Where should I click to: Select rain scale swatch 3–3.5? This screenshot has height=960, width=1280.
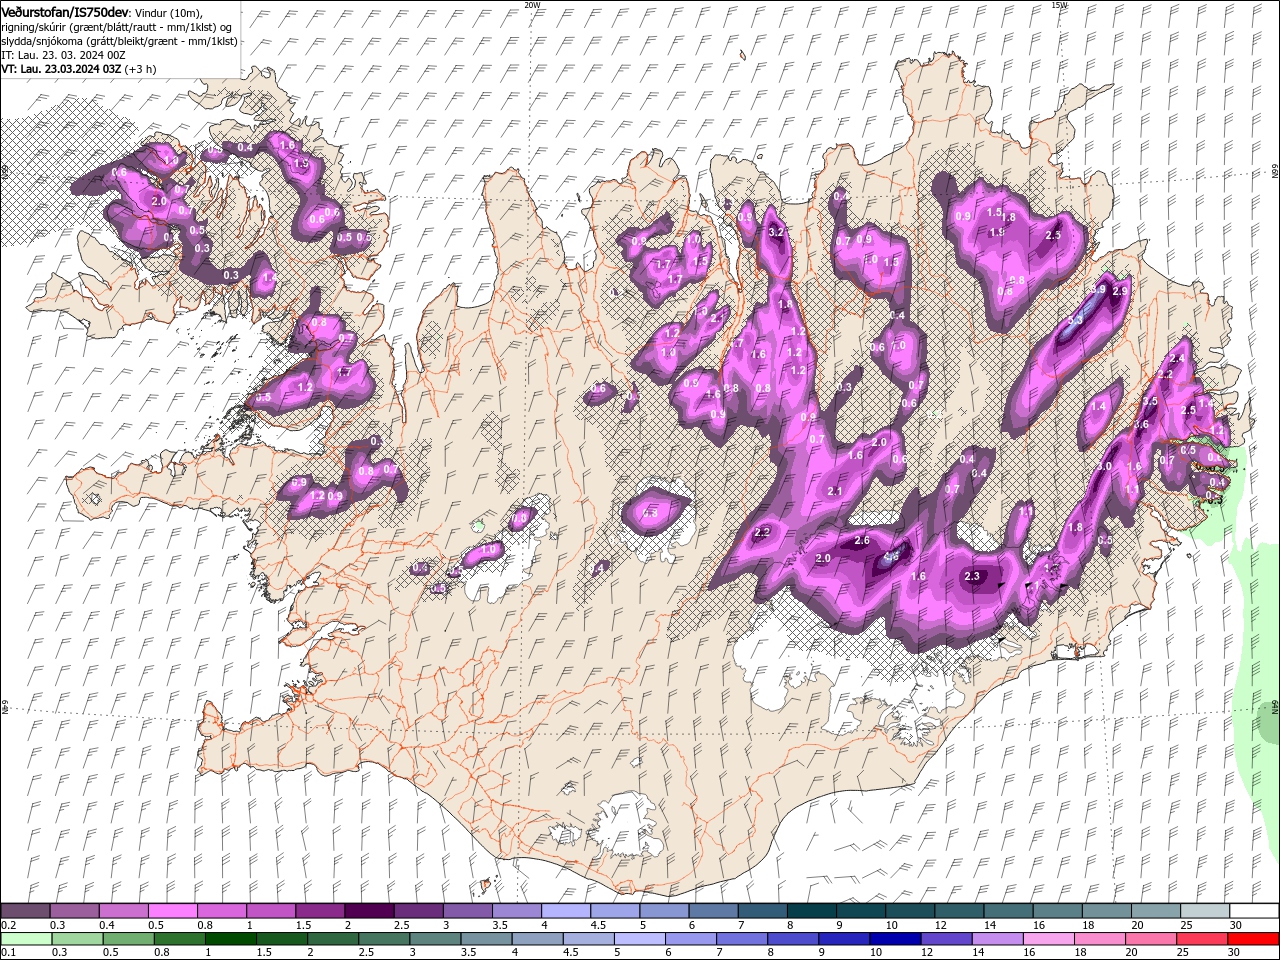click(x=434, y=939)
